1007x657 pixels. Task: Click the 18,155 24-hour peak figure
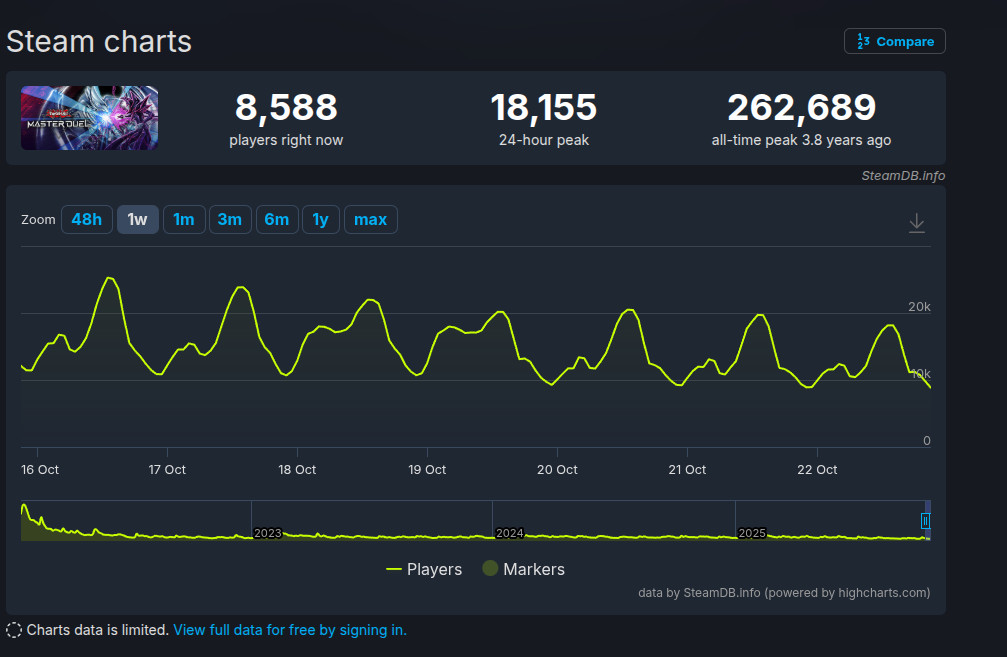point(543,107)
